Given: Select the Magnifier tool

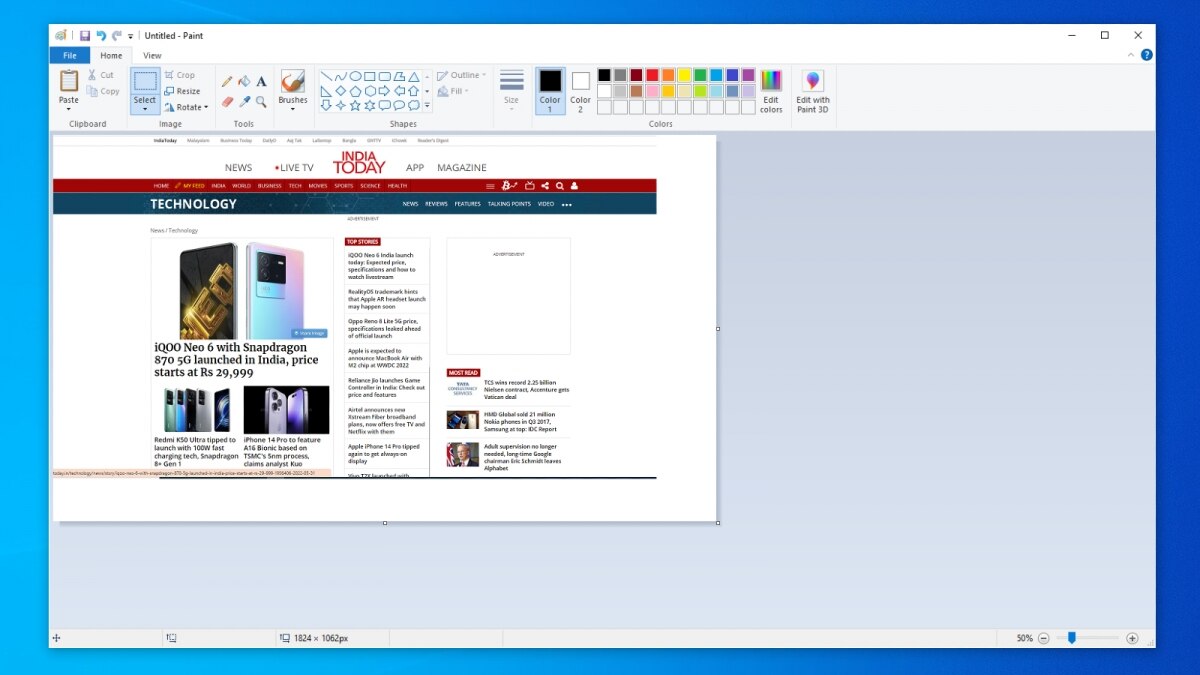Looking at the screenshot, I should (261, 101).
